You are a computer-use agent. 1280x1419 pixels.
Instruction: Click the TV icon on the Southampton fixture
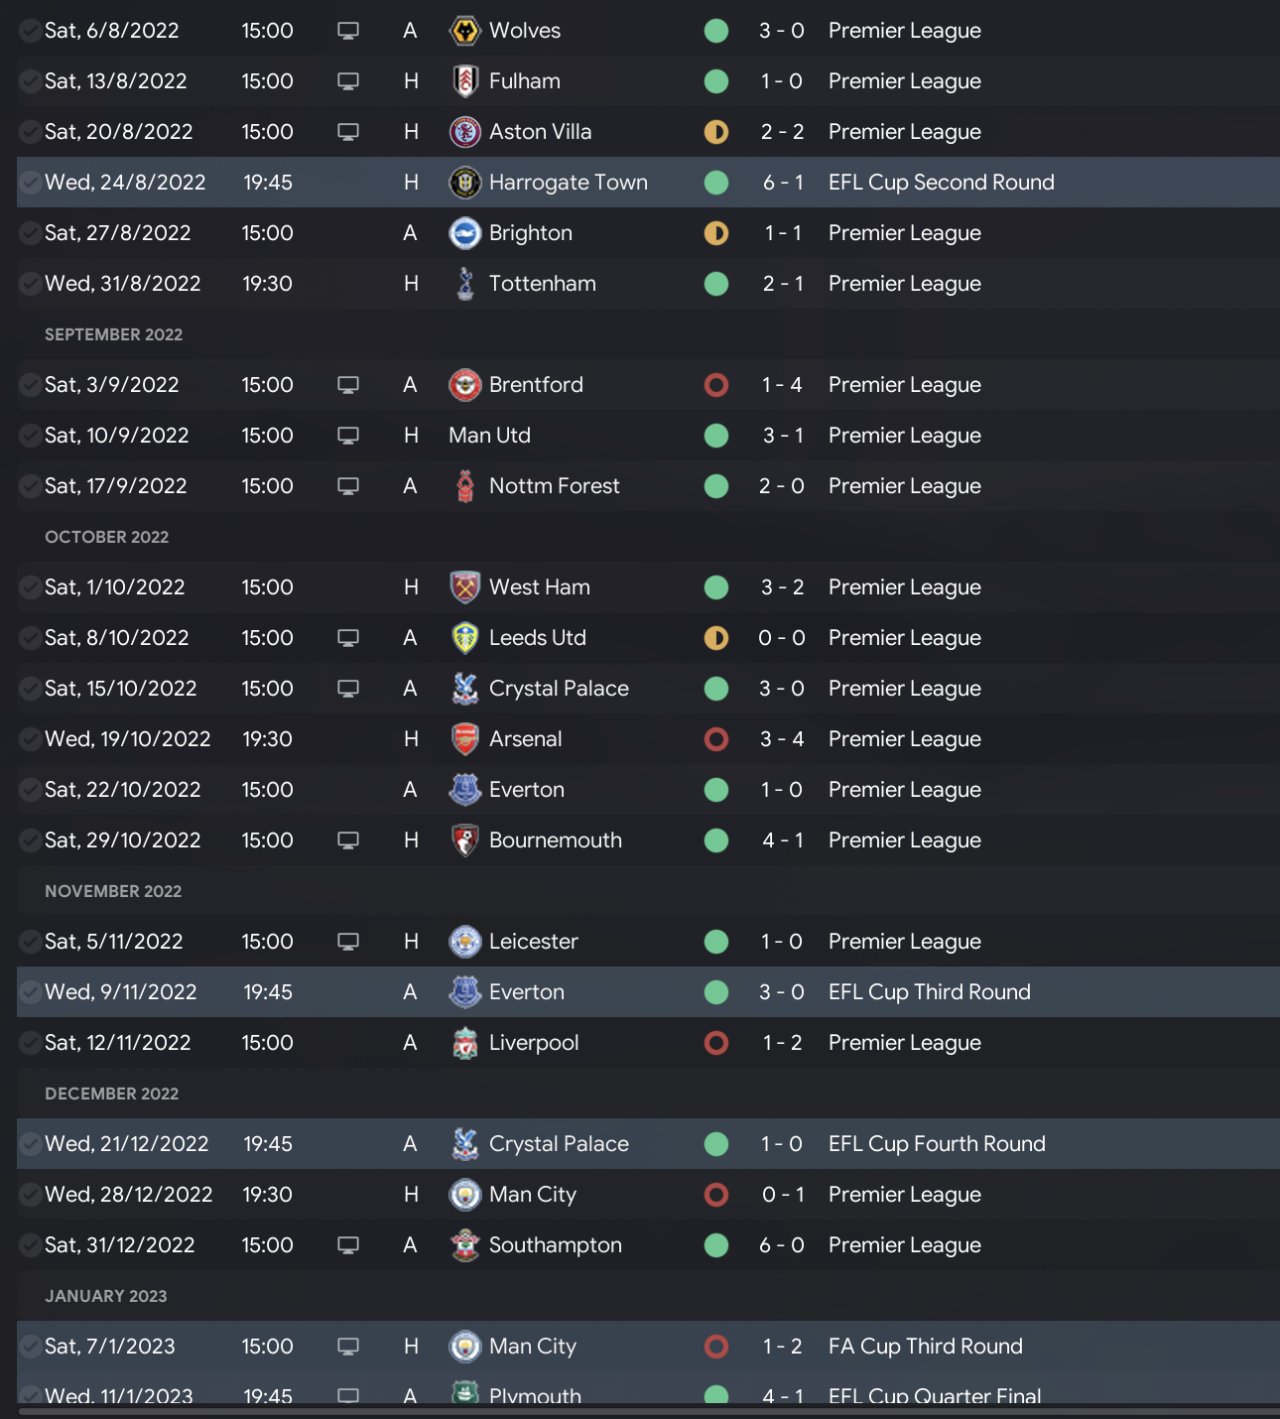(x=348, y=1245)
